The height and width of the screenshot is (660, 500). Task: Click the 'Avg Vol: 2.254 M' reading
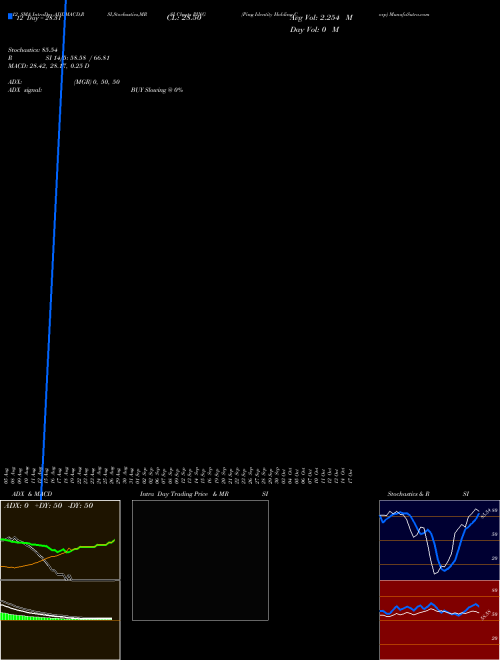tap(321, 18)
